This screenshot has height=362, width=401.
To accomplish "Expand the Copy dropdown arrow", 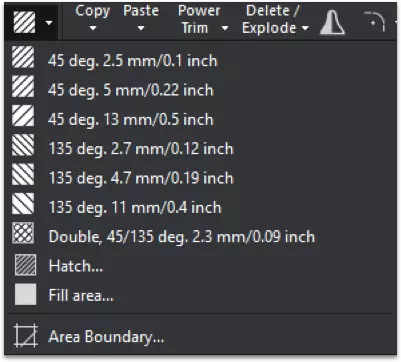I will 93,29.
